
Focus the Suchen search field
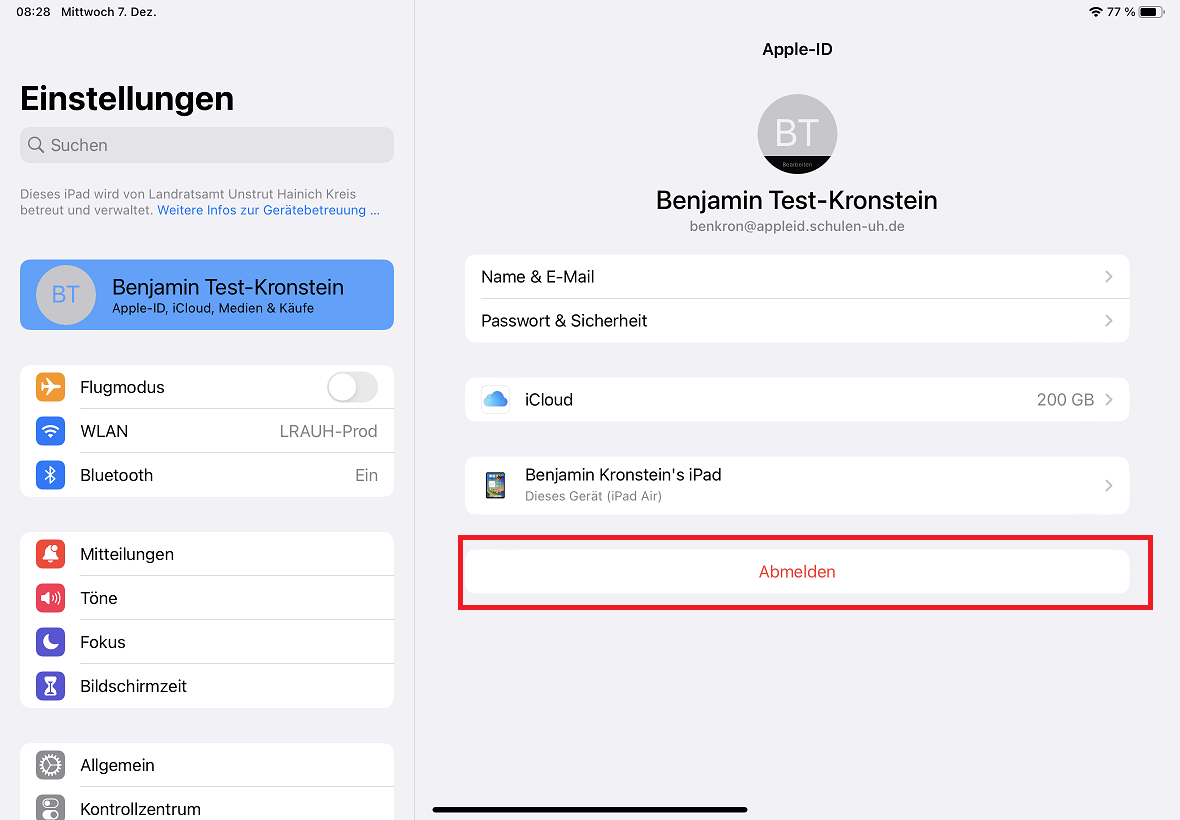tap(207, 145)
